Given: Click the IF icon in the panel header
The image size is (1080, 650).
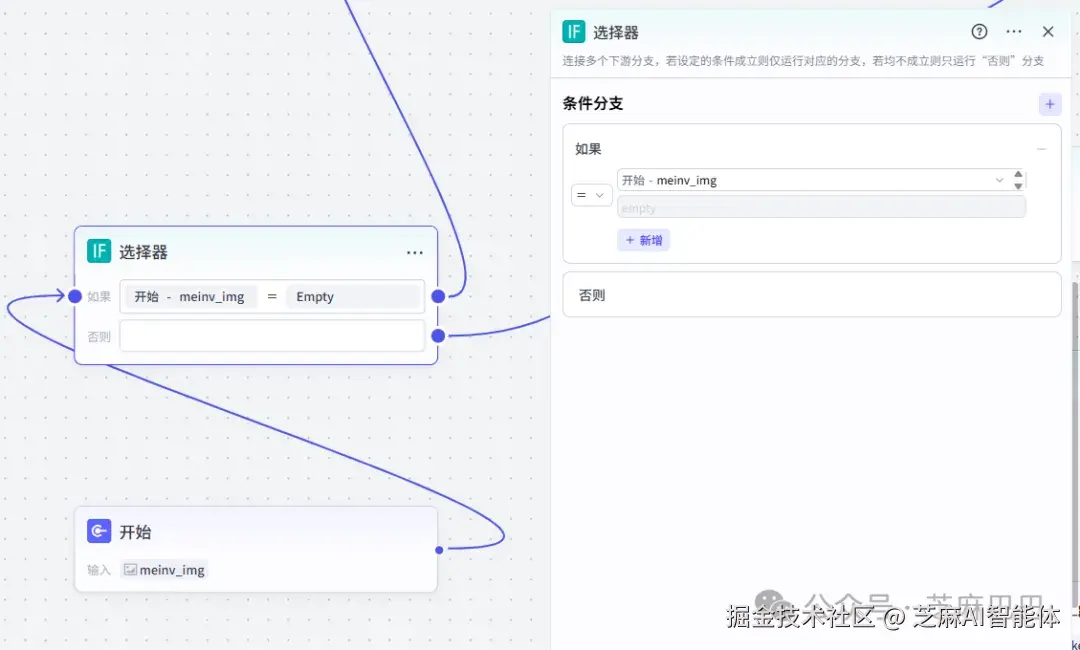Looking at the screenshot, I should click(573, 32).
